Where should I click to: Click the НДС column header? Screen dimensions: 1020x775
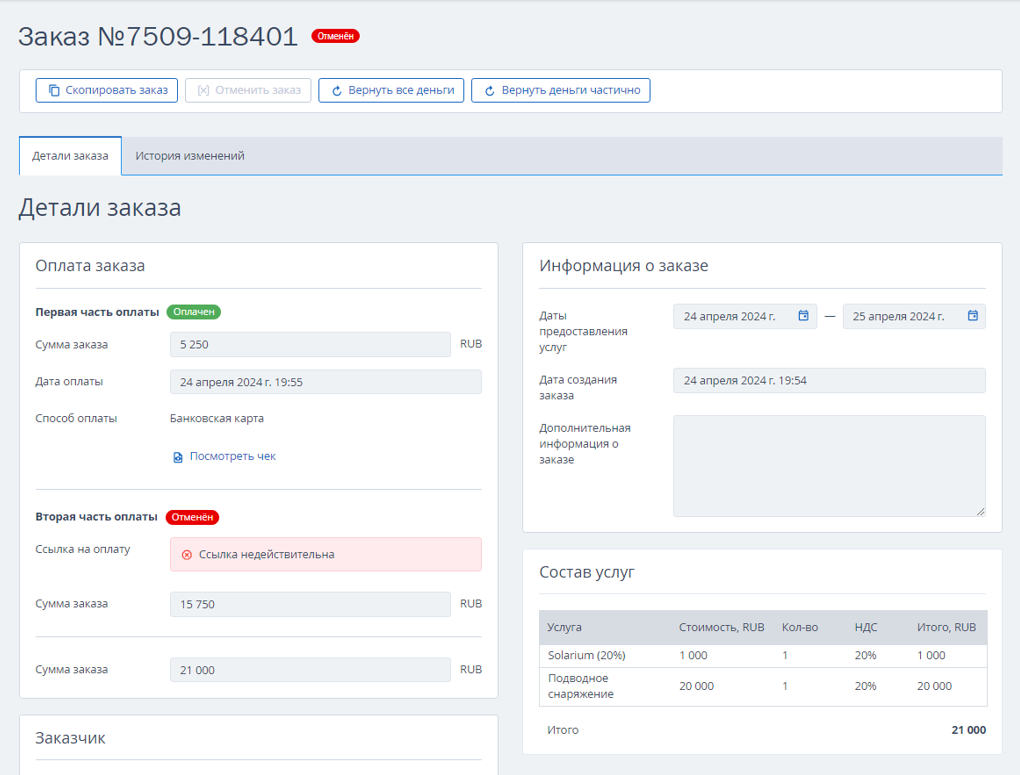866,627
